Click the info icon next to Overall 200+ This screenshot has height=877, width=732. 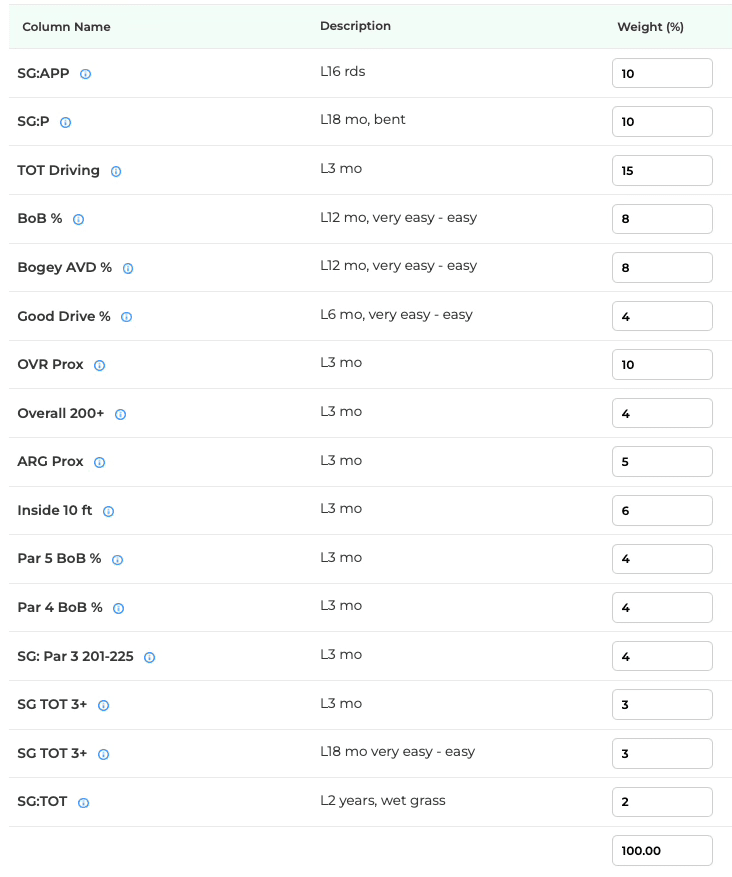coord(120,414)
